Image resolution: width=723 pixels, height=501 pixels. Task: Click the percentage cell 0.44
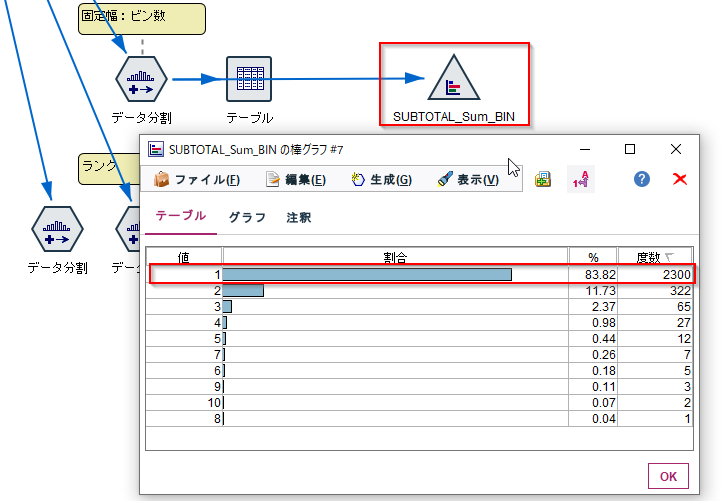click(x=593, y=339)
